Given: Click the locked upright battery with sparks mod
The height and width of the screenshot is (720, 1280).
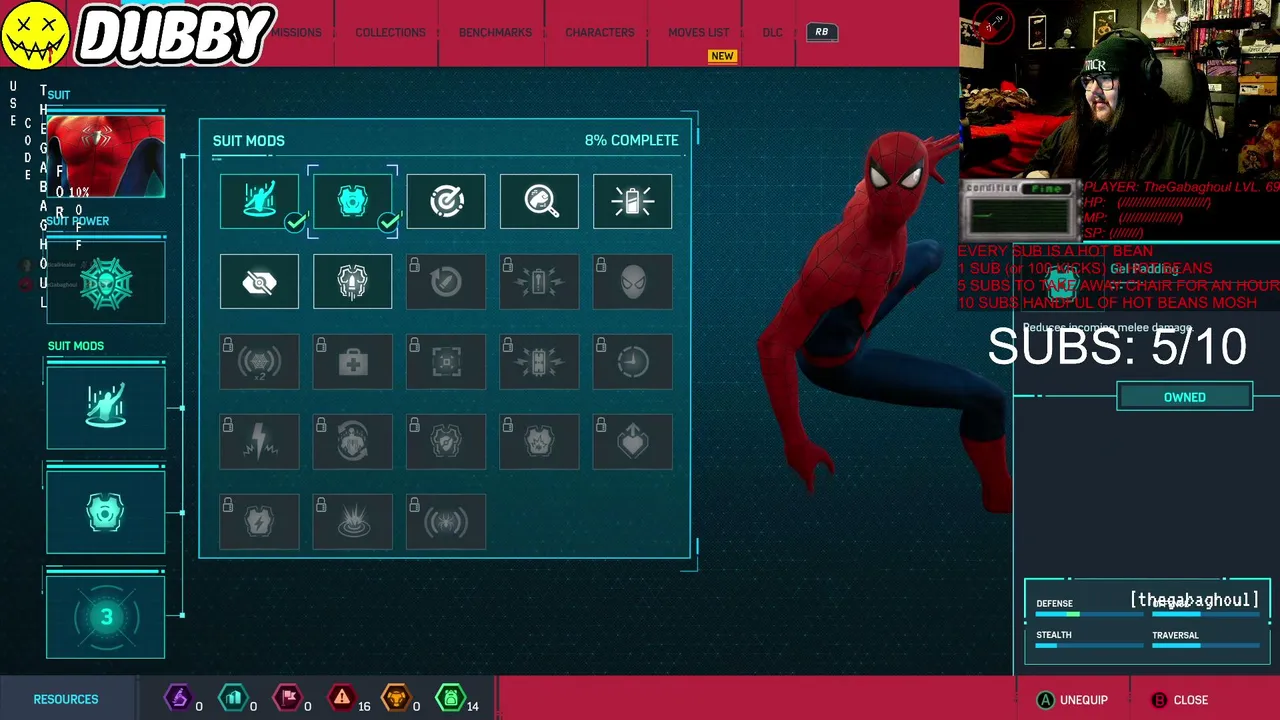Looking at the screenshot, I should (539, 281).
